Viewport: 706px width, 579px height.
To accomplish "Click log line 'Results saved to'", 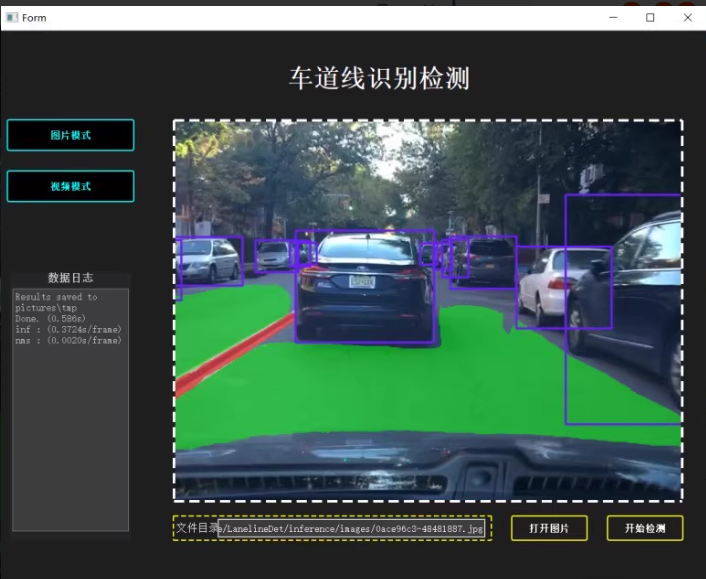I will pyautogui.click(x=56, y=297).
